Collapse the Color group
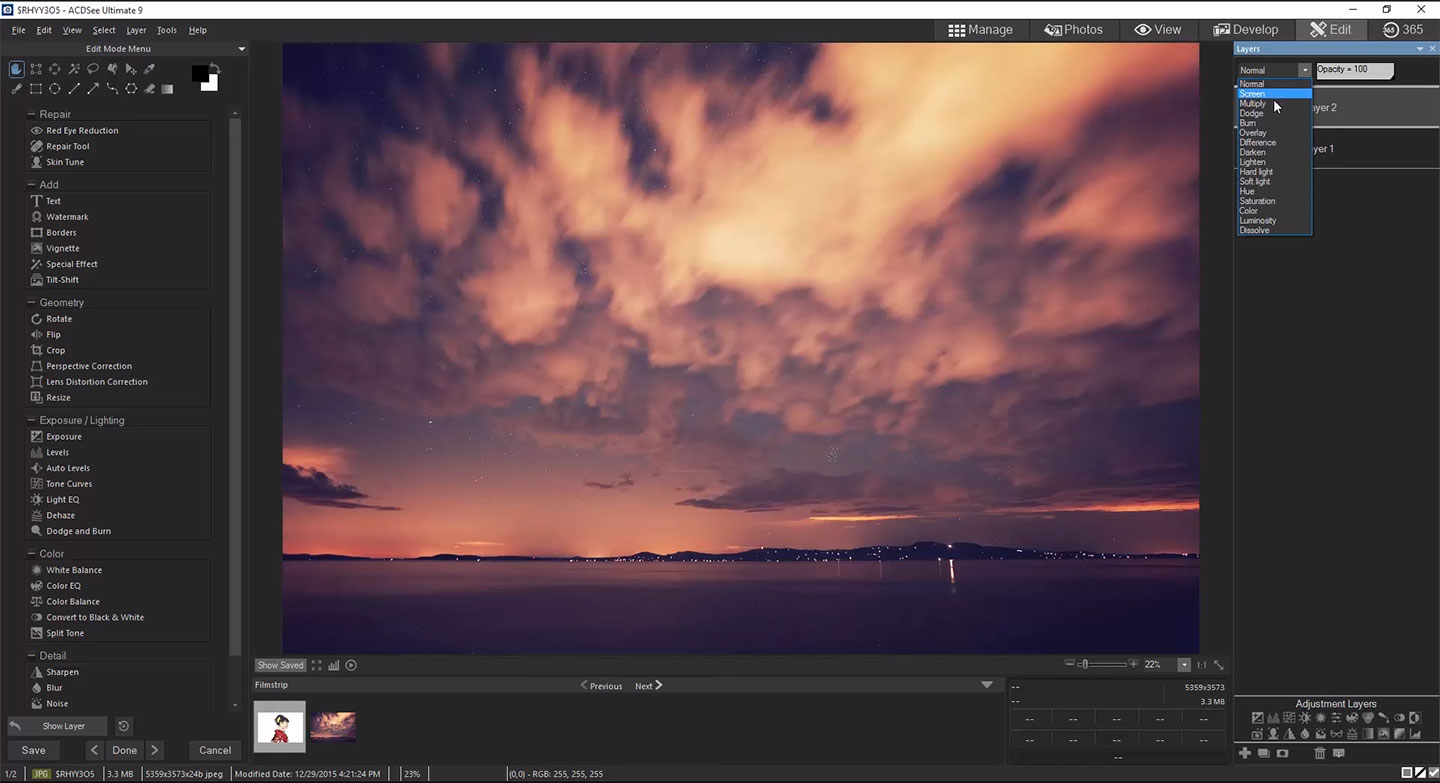The height and width of the screenshot is (783, 1440). [32, 553]
